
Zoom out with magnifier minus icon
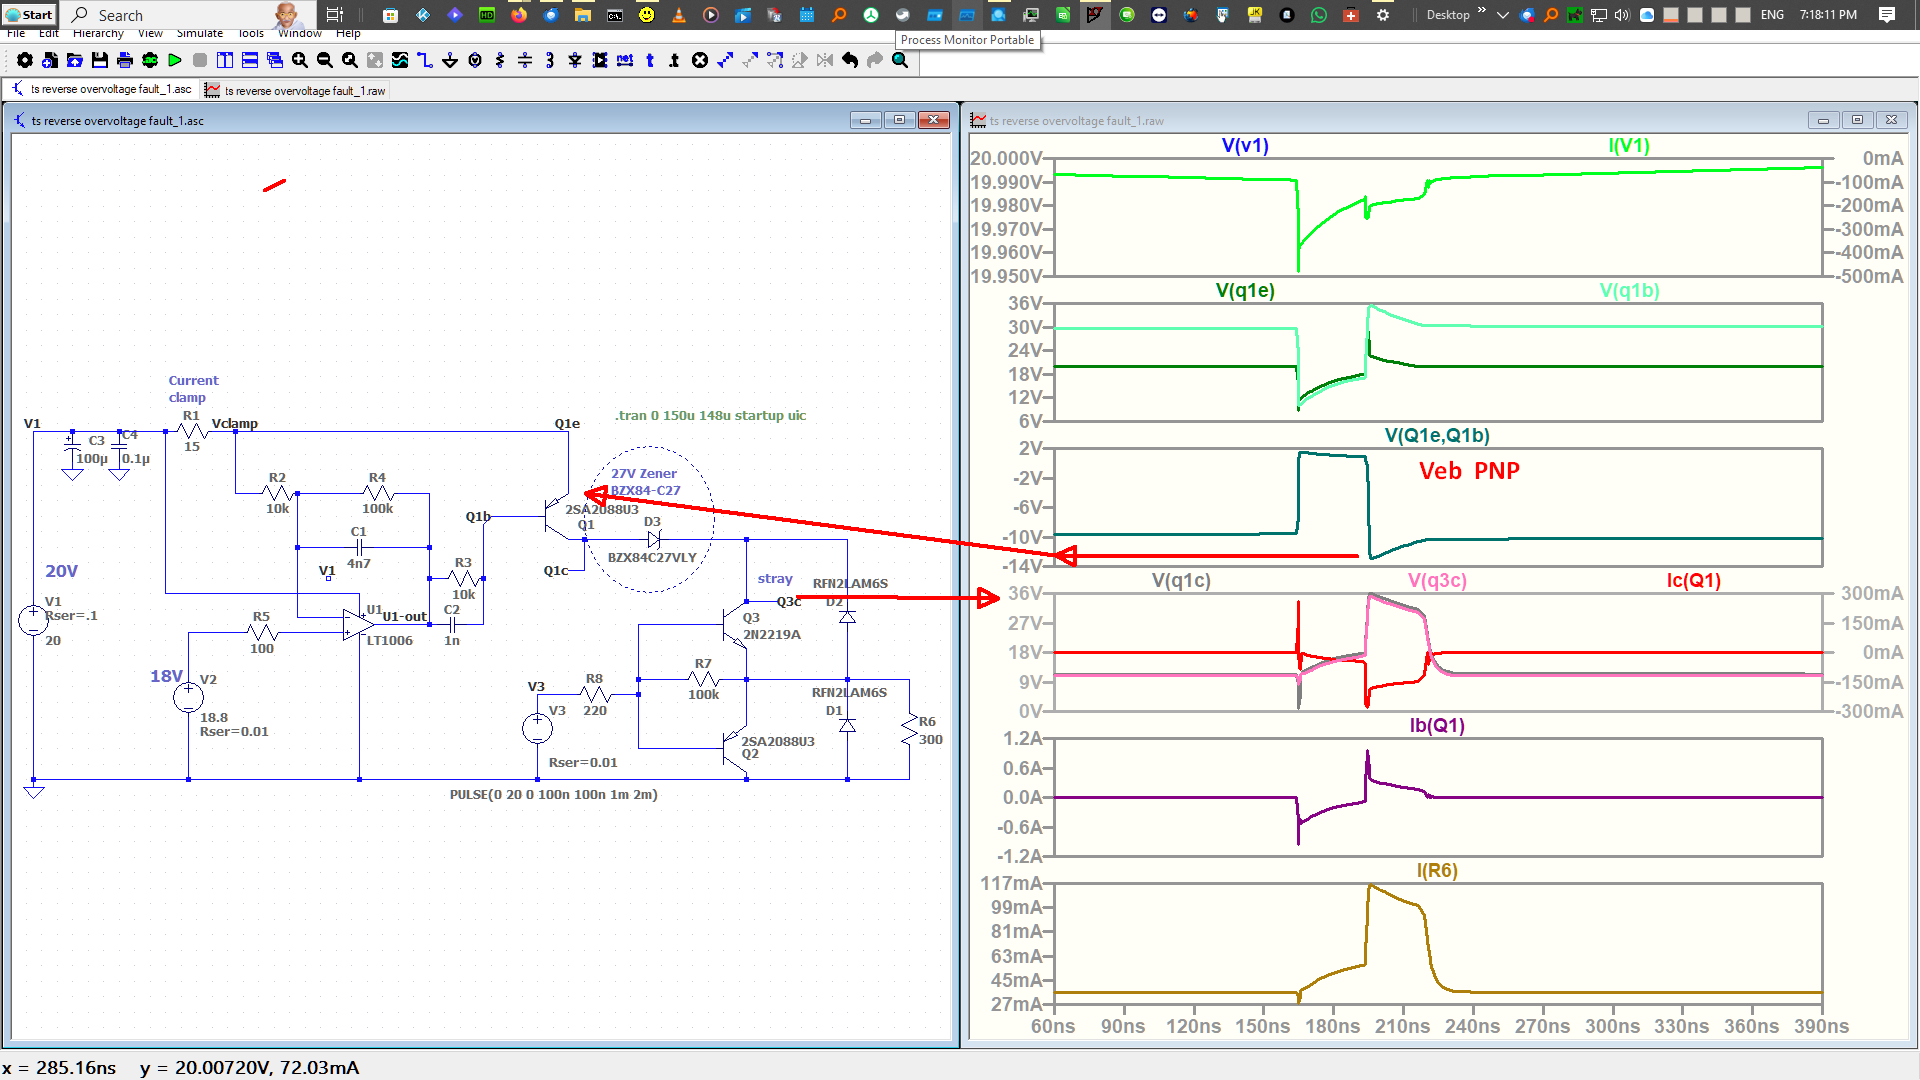[x=325, y=60]
